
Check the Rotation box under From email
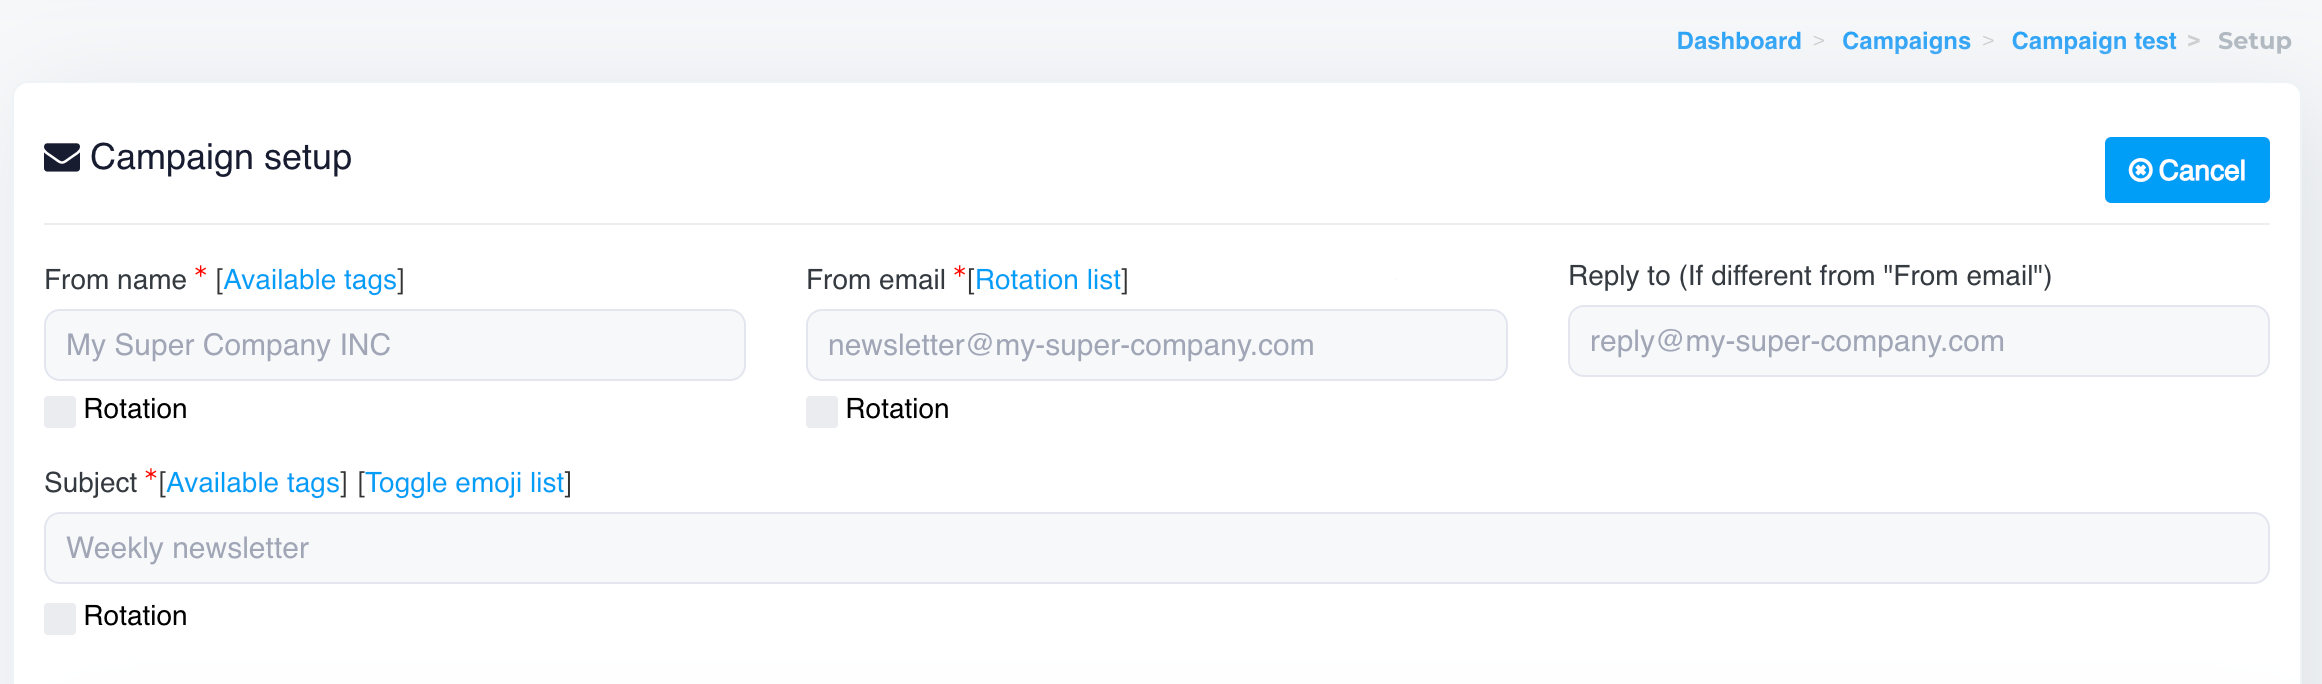pyautogui.click(x=822, y=411)
